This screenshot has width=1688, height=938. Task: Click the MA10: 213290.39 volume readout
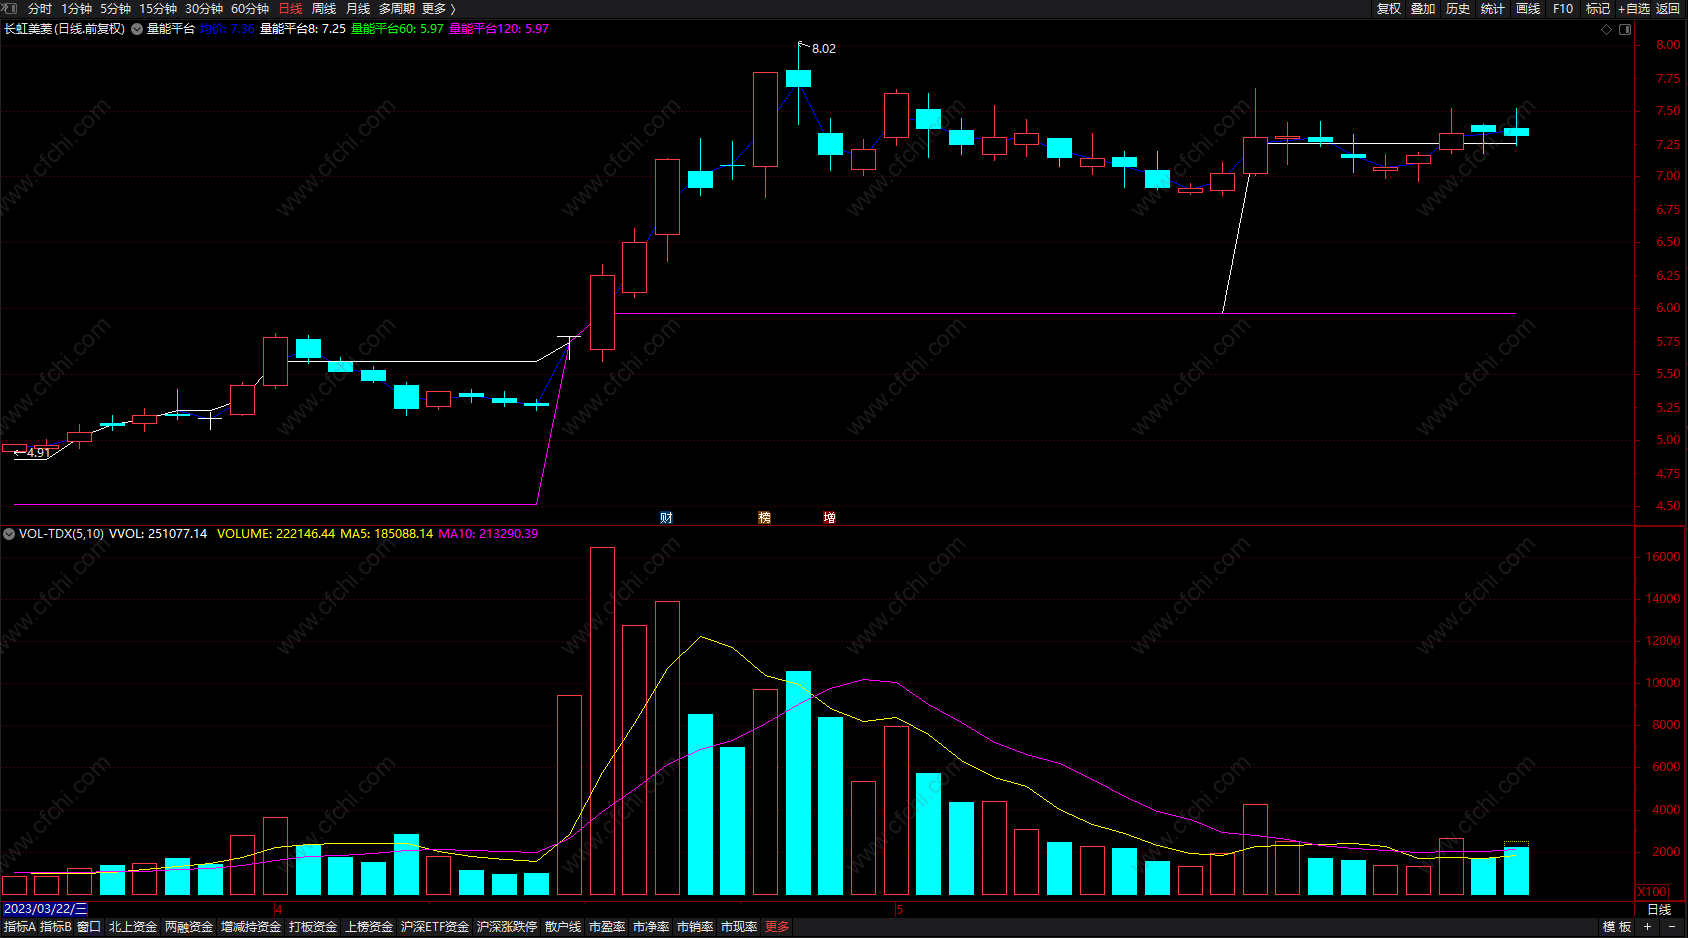coord(488,534)
